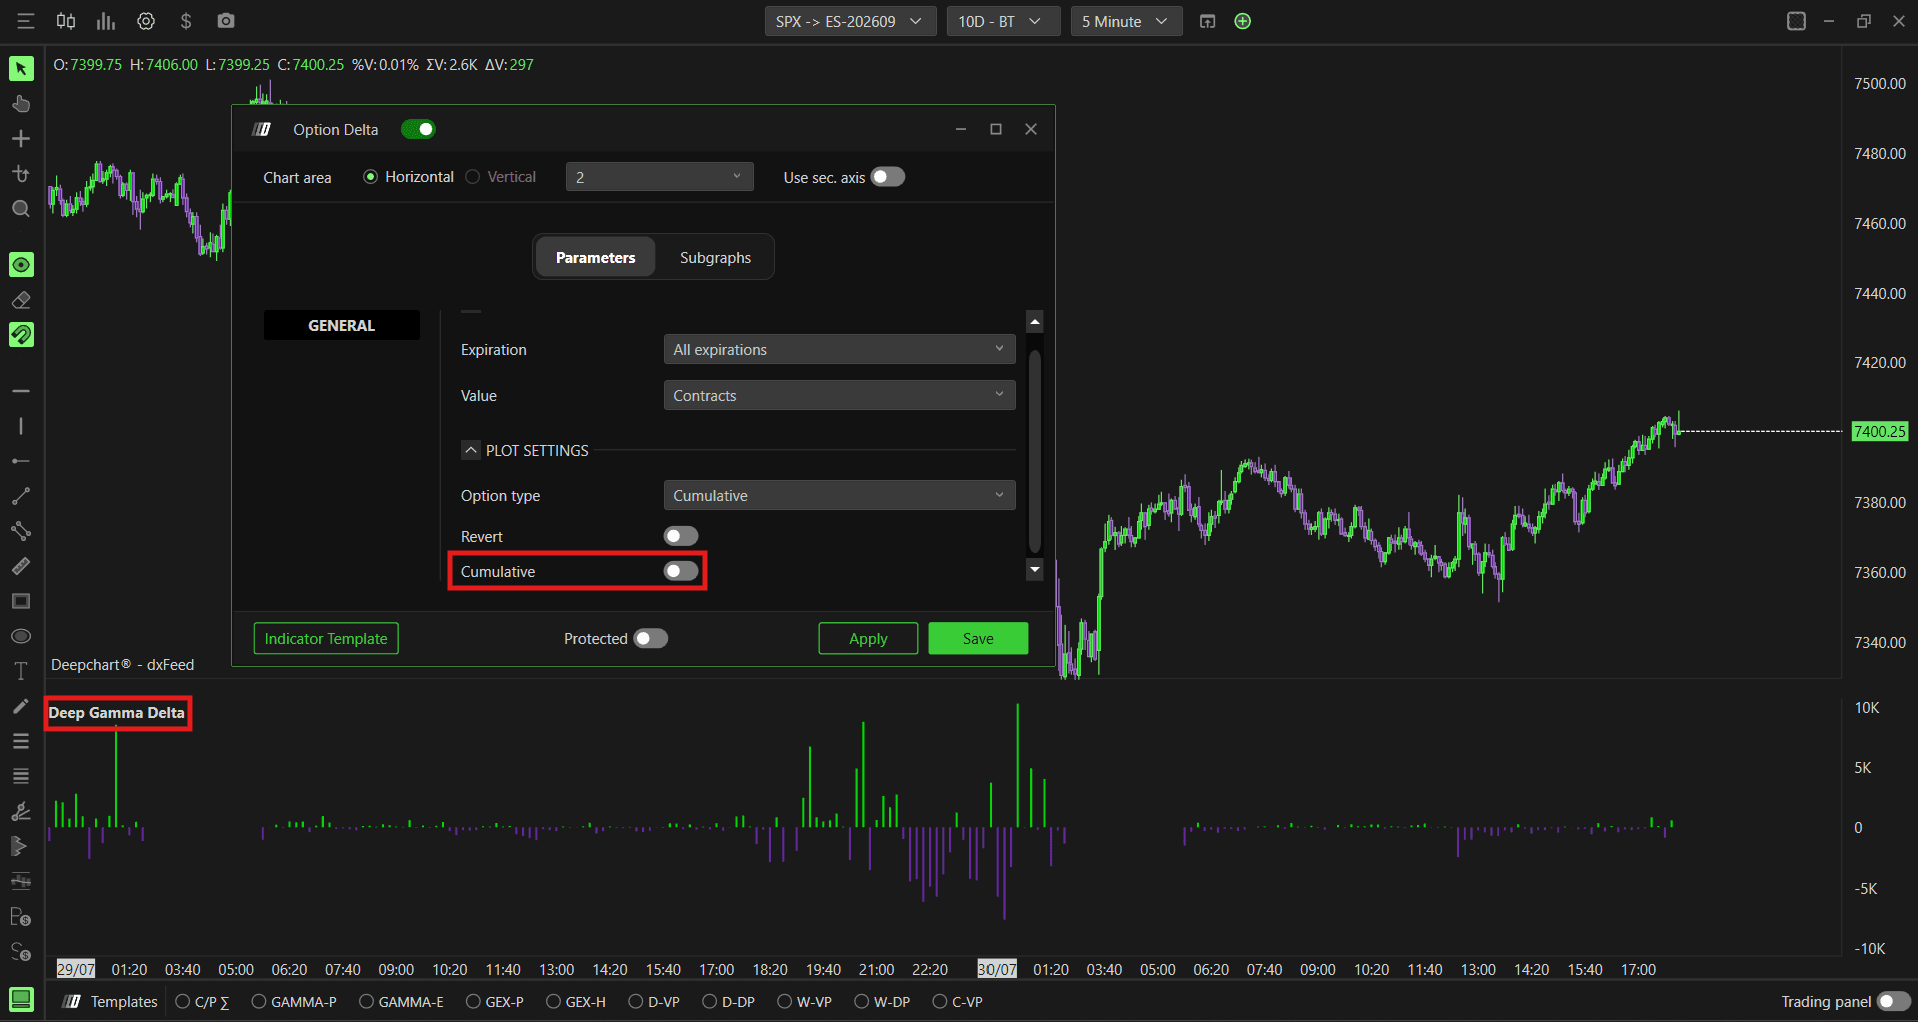Click the Indicator Template button
This screenshot has height=1022, width=1918.
tap(326, 638)
